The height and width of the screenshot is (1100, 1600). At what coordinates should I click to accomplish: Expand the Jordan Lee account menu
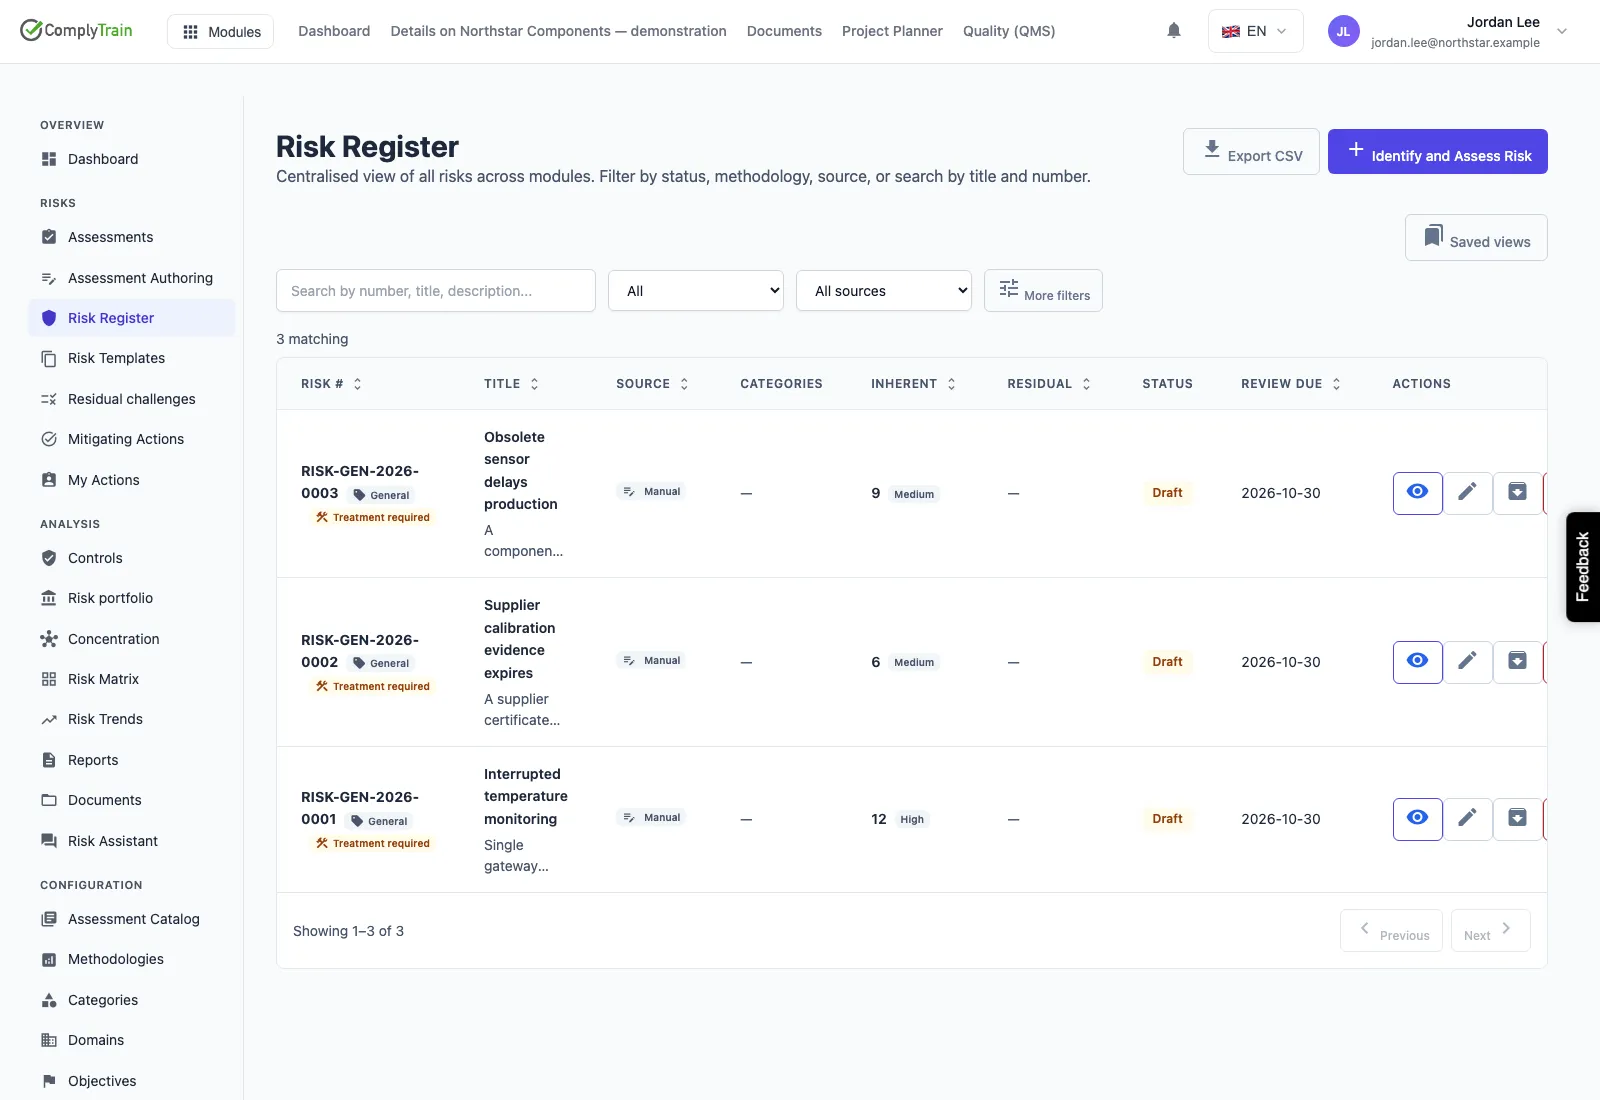coord(1563,31)
